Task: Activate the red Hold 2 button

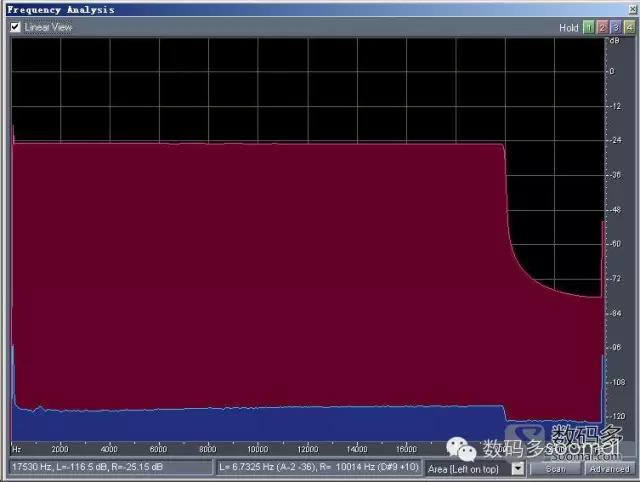Action: [x=602, y=28]
